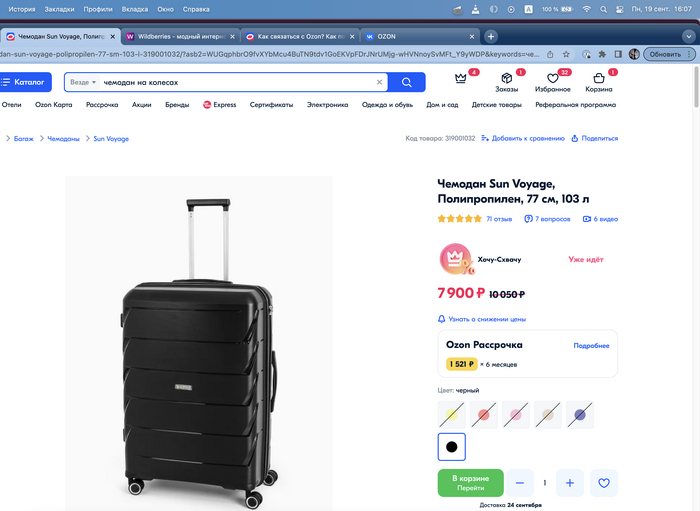Open the Закладки menu in menu bar
The width and height of the screenshot is (700, 511).
click(x=59, y=9)
